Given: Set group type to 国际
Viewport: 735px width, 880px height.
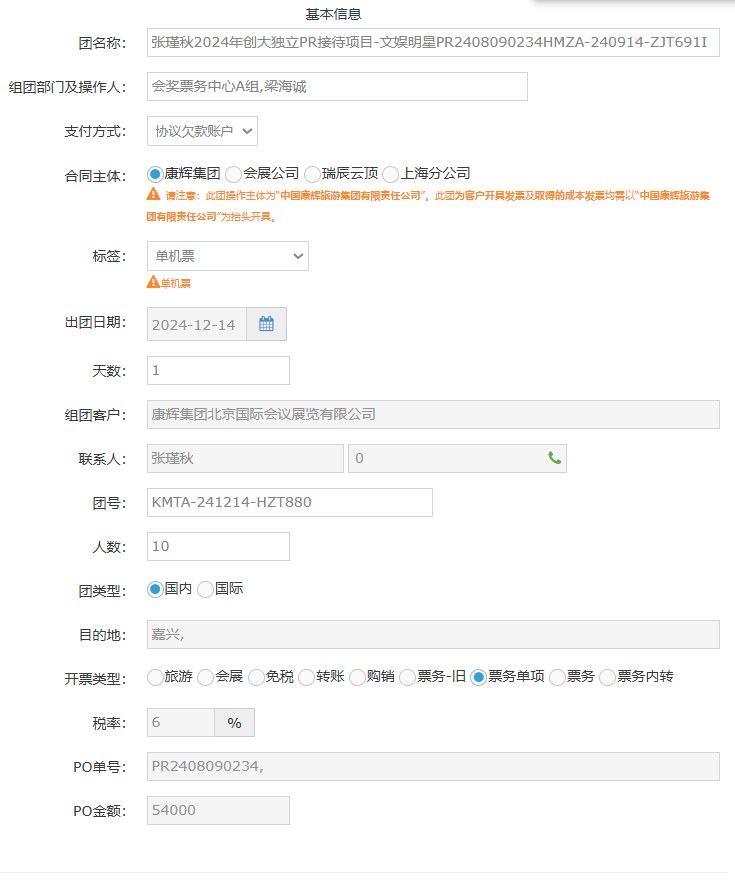Looking at the screenshot, I should coord(206,590).
